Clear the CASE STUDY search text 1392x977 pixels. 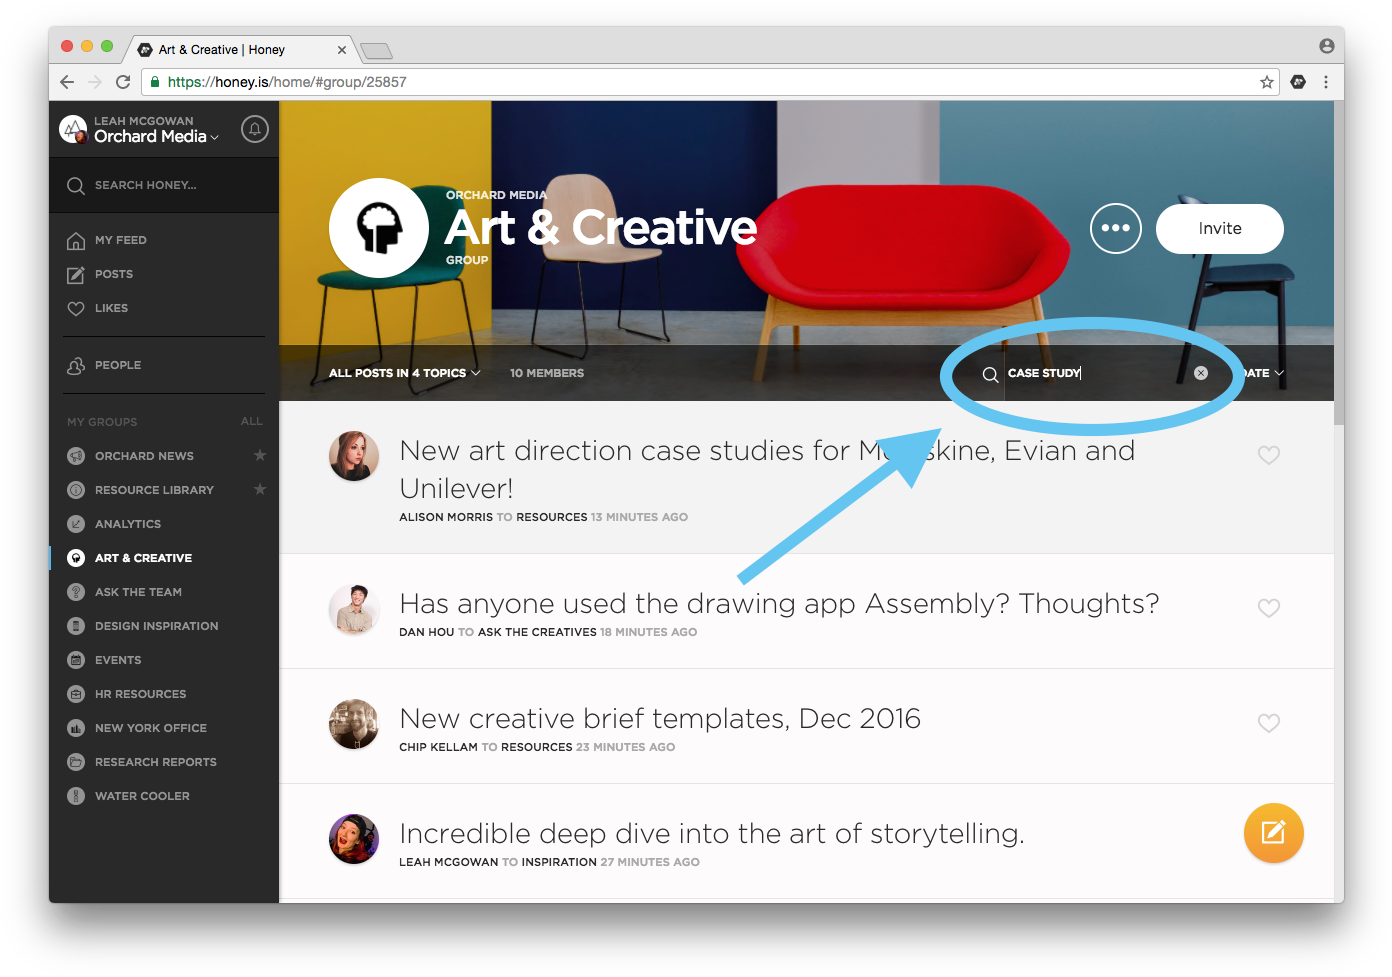[x=1201, y=373]
